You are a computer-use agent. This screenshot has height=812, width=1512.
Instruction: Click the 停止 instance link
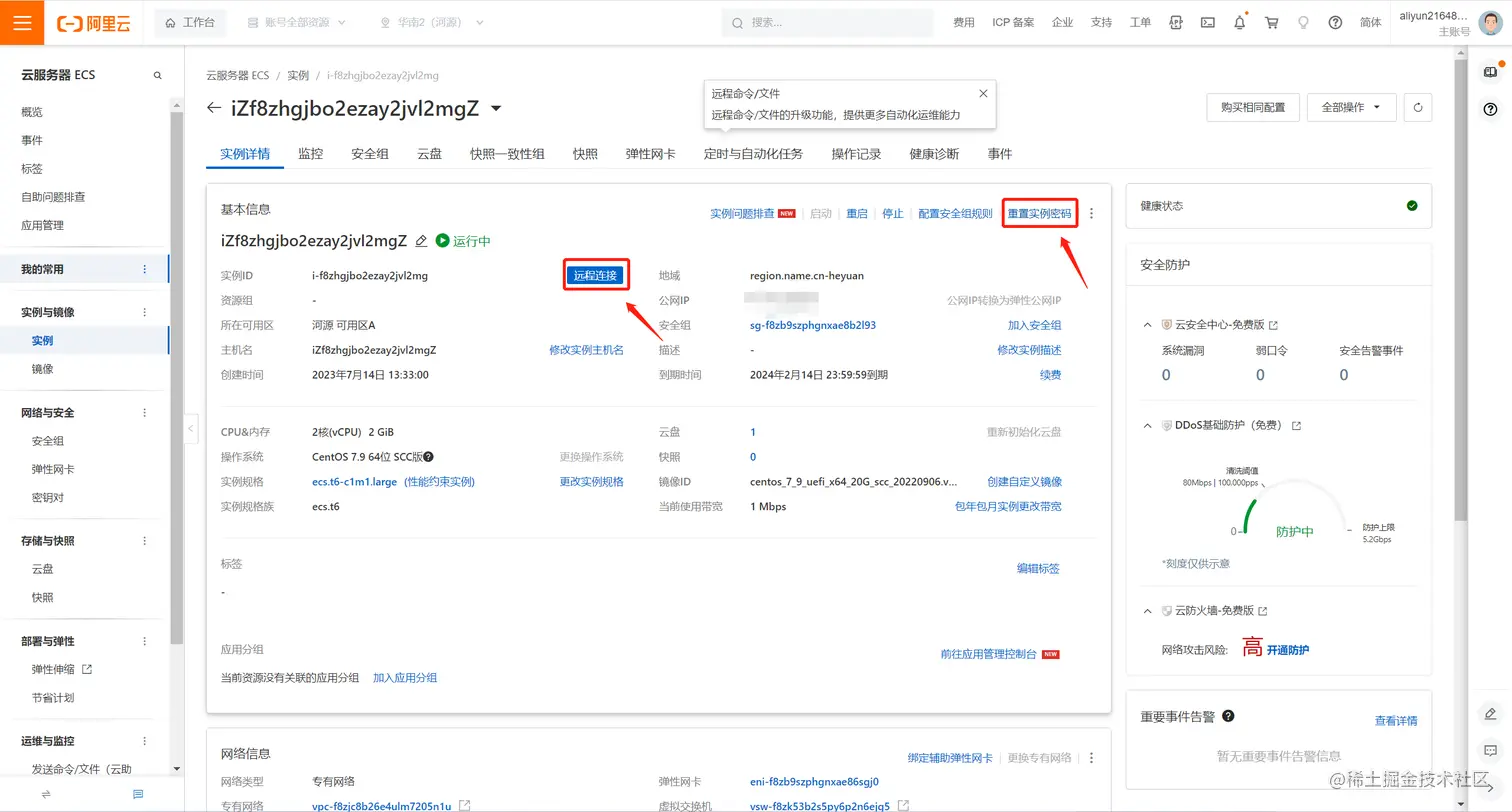point(893,214)
